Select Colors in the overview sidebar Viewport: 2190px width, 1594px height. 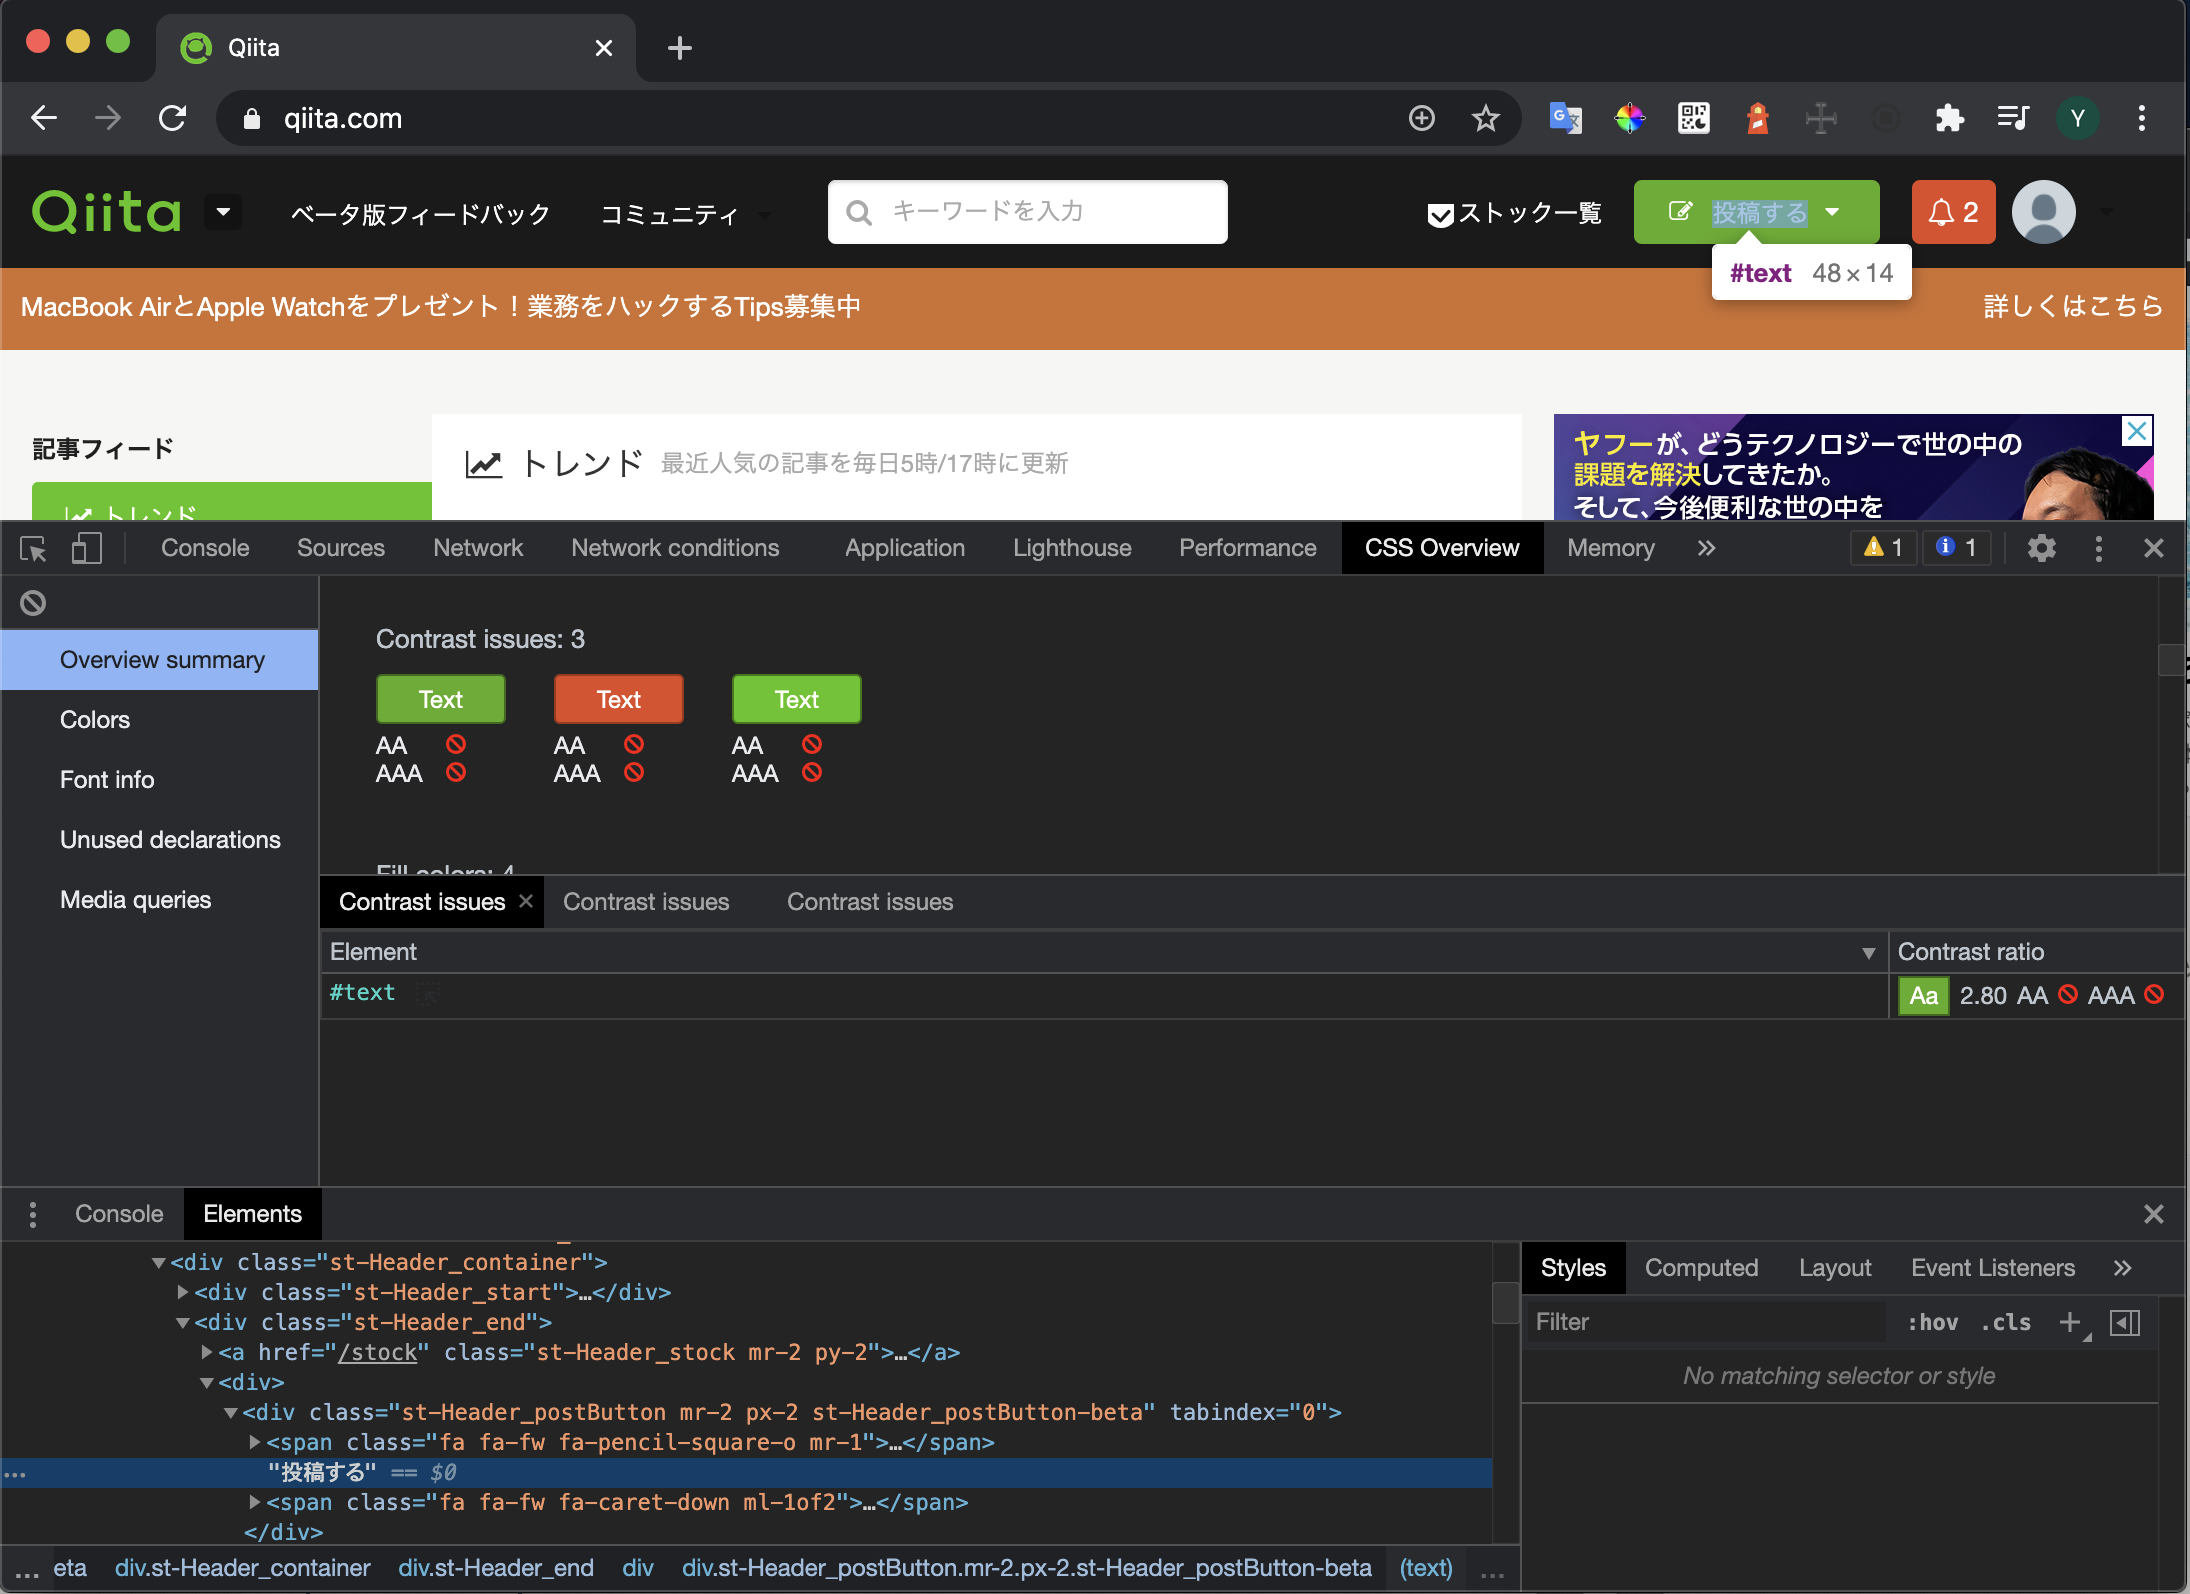click(x=95, y=720)
